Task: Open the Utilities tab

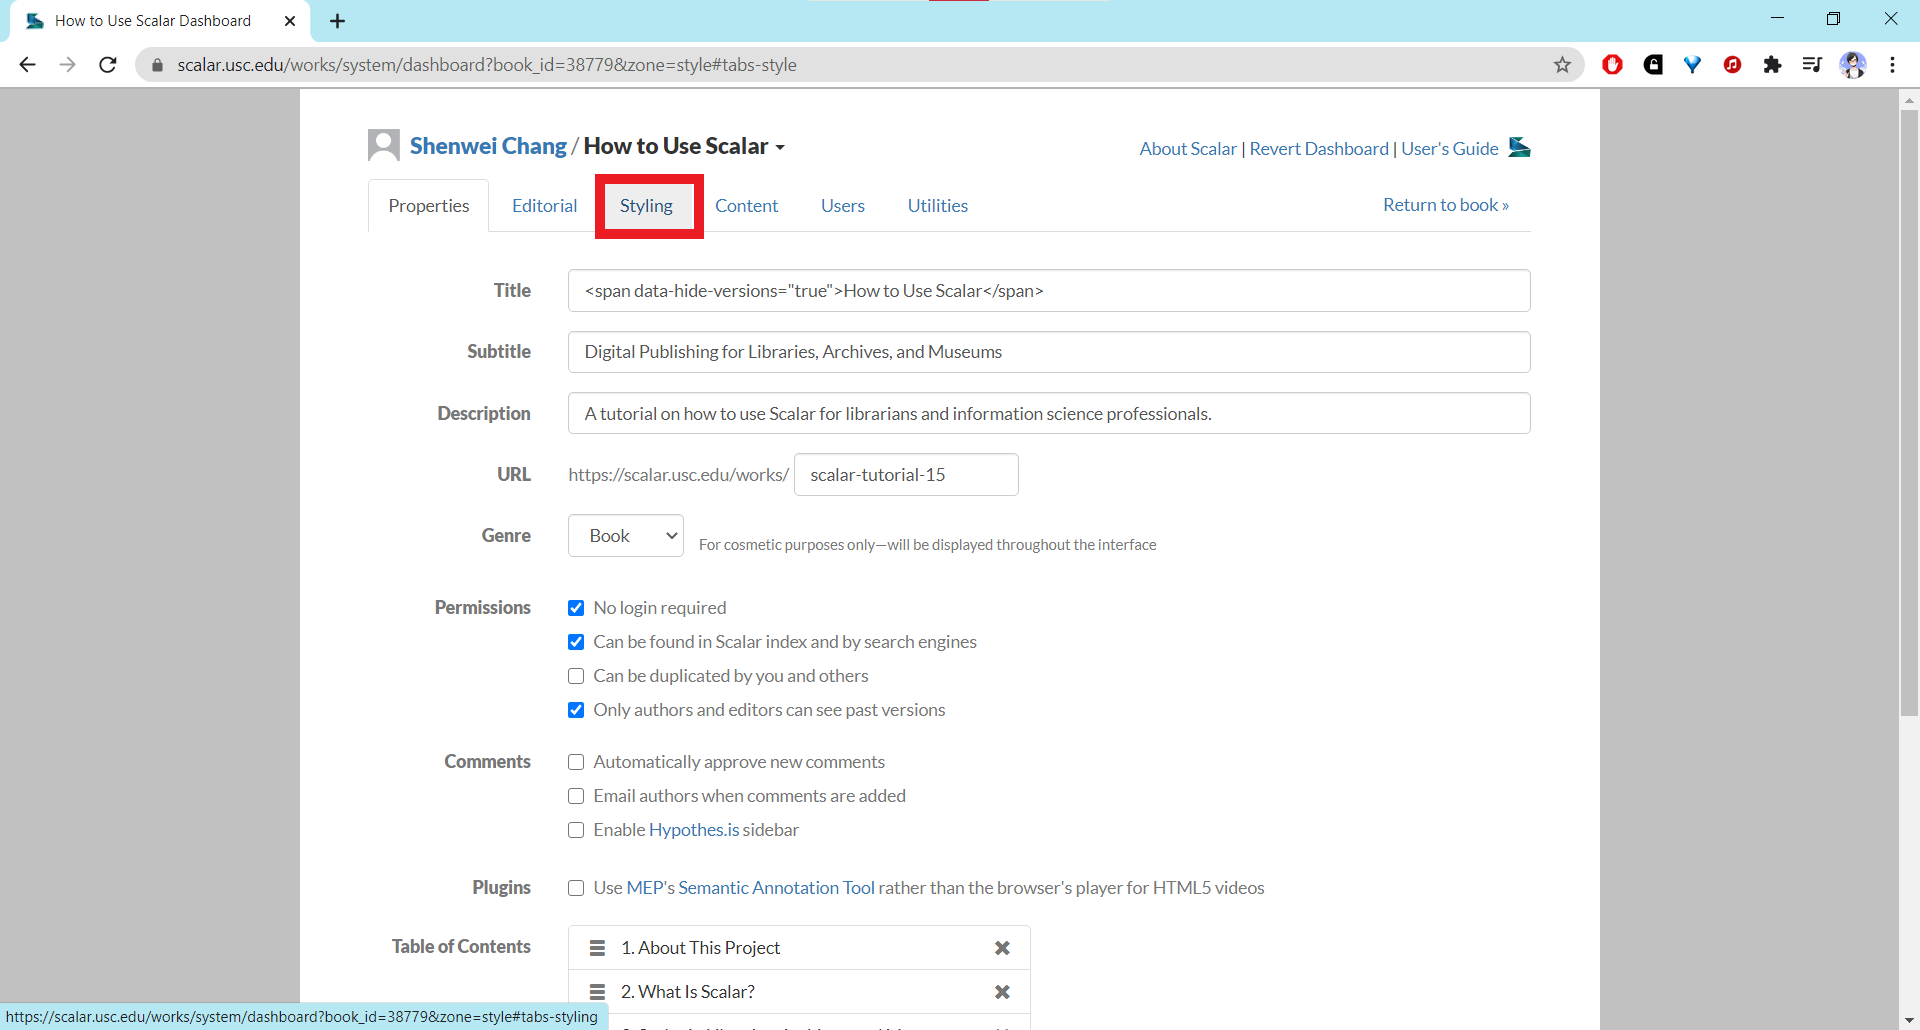Action: pos(937,206)
